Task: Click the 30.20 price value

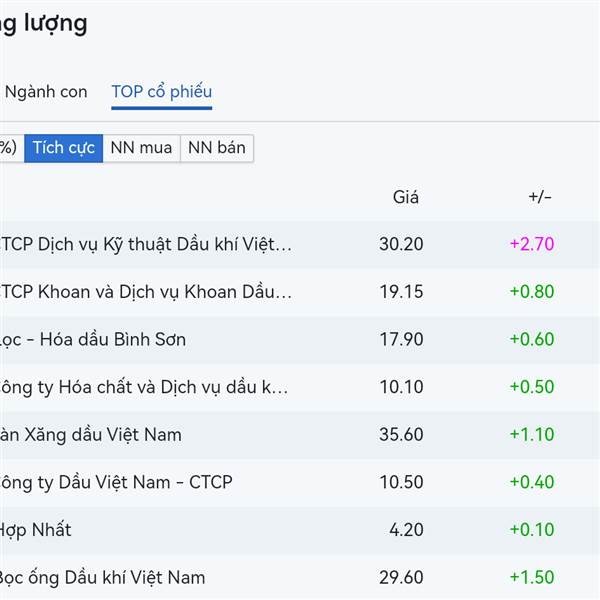Action: 401,244
